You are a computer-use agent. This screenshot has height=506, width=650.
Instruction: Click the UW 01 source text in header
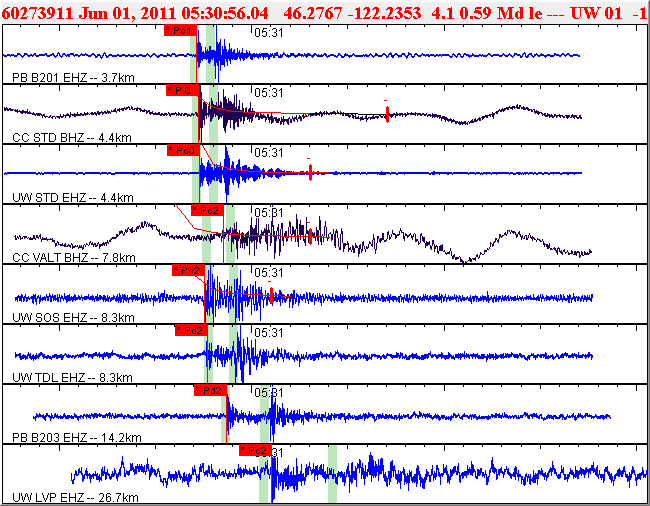597,13
